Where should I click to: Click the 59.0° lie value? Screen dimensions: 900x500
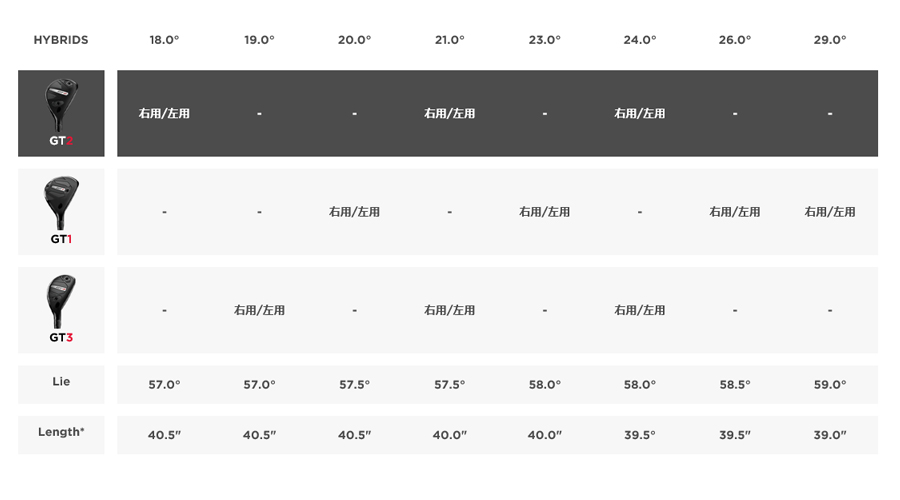tap(830, 385)
